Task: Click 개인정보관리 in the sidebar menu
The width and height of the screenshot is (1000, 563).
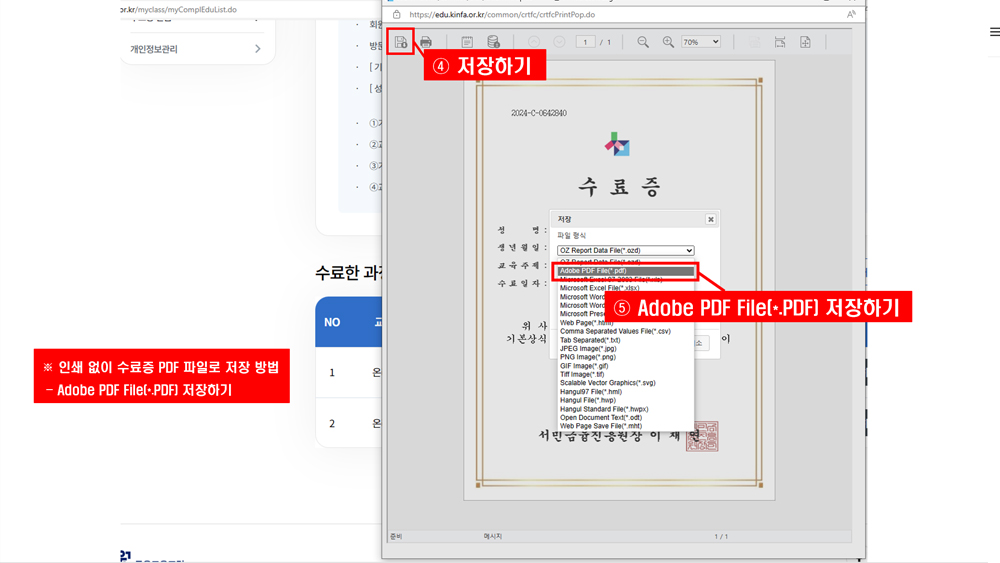Action: click(x=154, y=49)
